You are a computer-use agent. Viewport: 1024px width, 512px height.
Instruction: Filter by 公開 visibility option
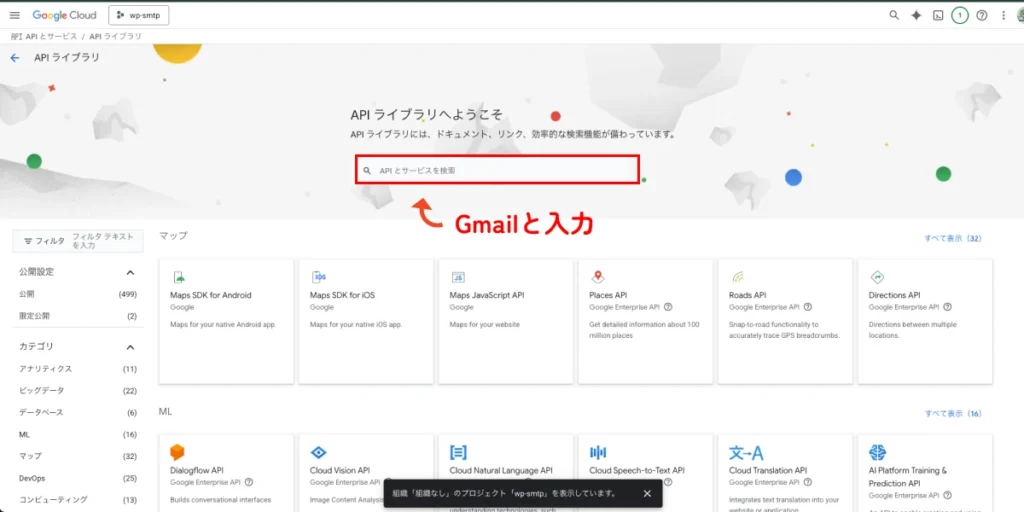[27, 294]
